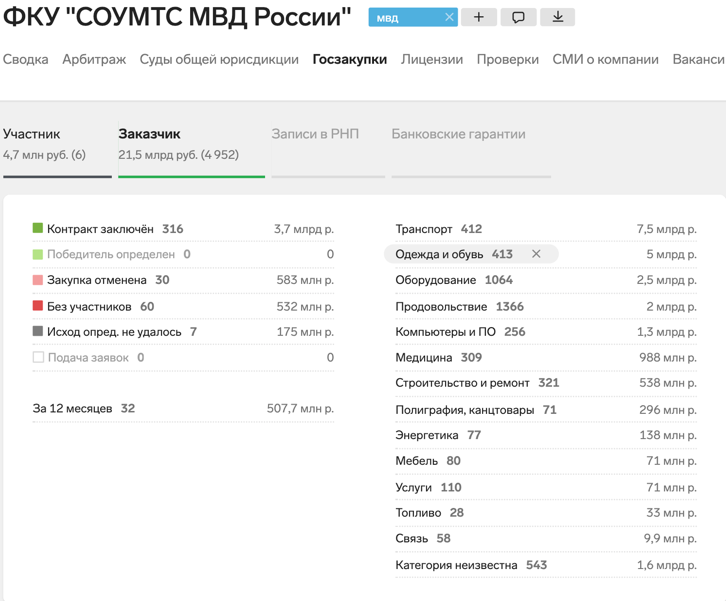Image resolution: width=726 pixels, height=601 pixels.
Task: Remove the мвд tag with its X icon
Action: (x=449, y=17)
